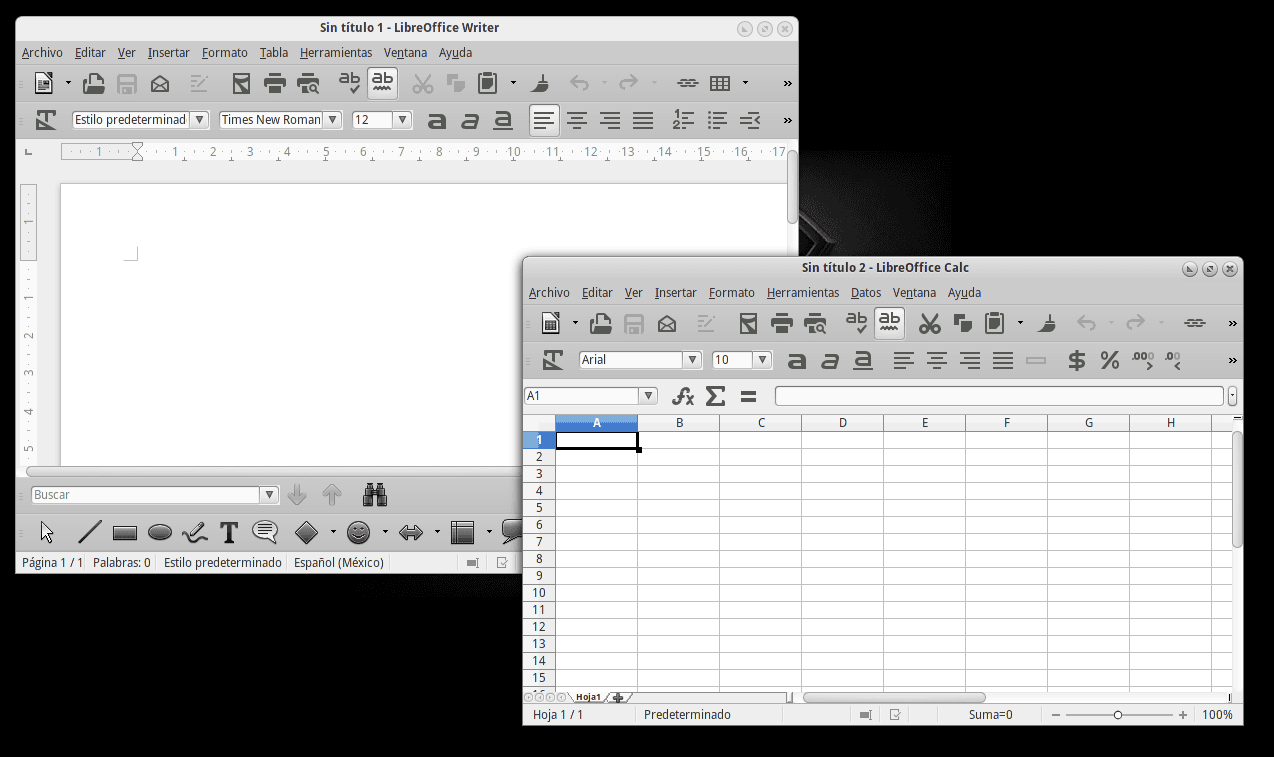Open Calc's Datos menu
The width and height of the screenshot is (1274, 757).
(866, 293)
